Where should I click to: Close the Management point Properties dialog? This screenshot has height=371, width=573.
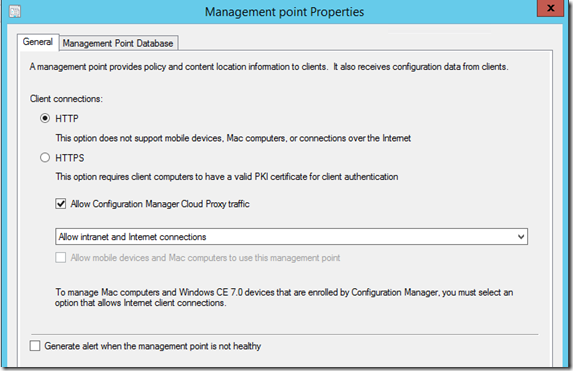551,8
